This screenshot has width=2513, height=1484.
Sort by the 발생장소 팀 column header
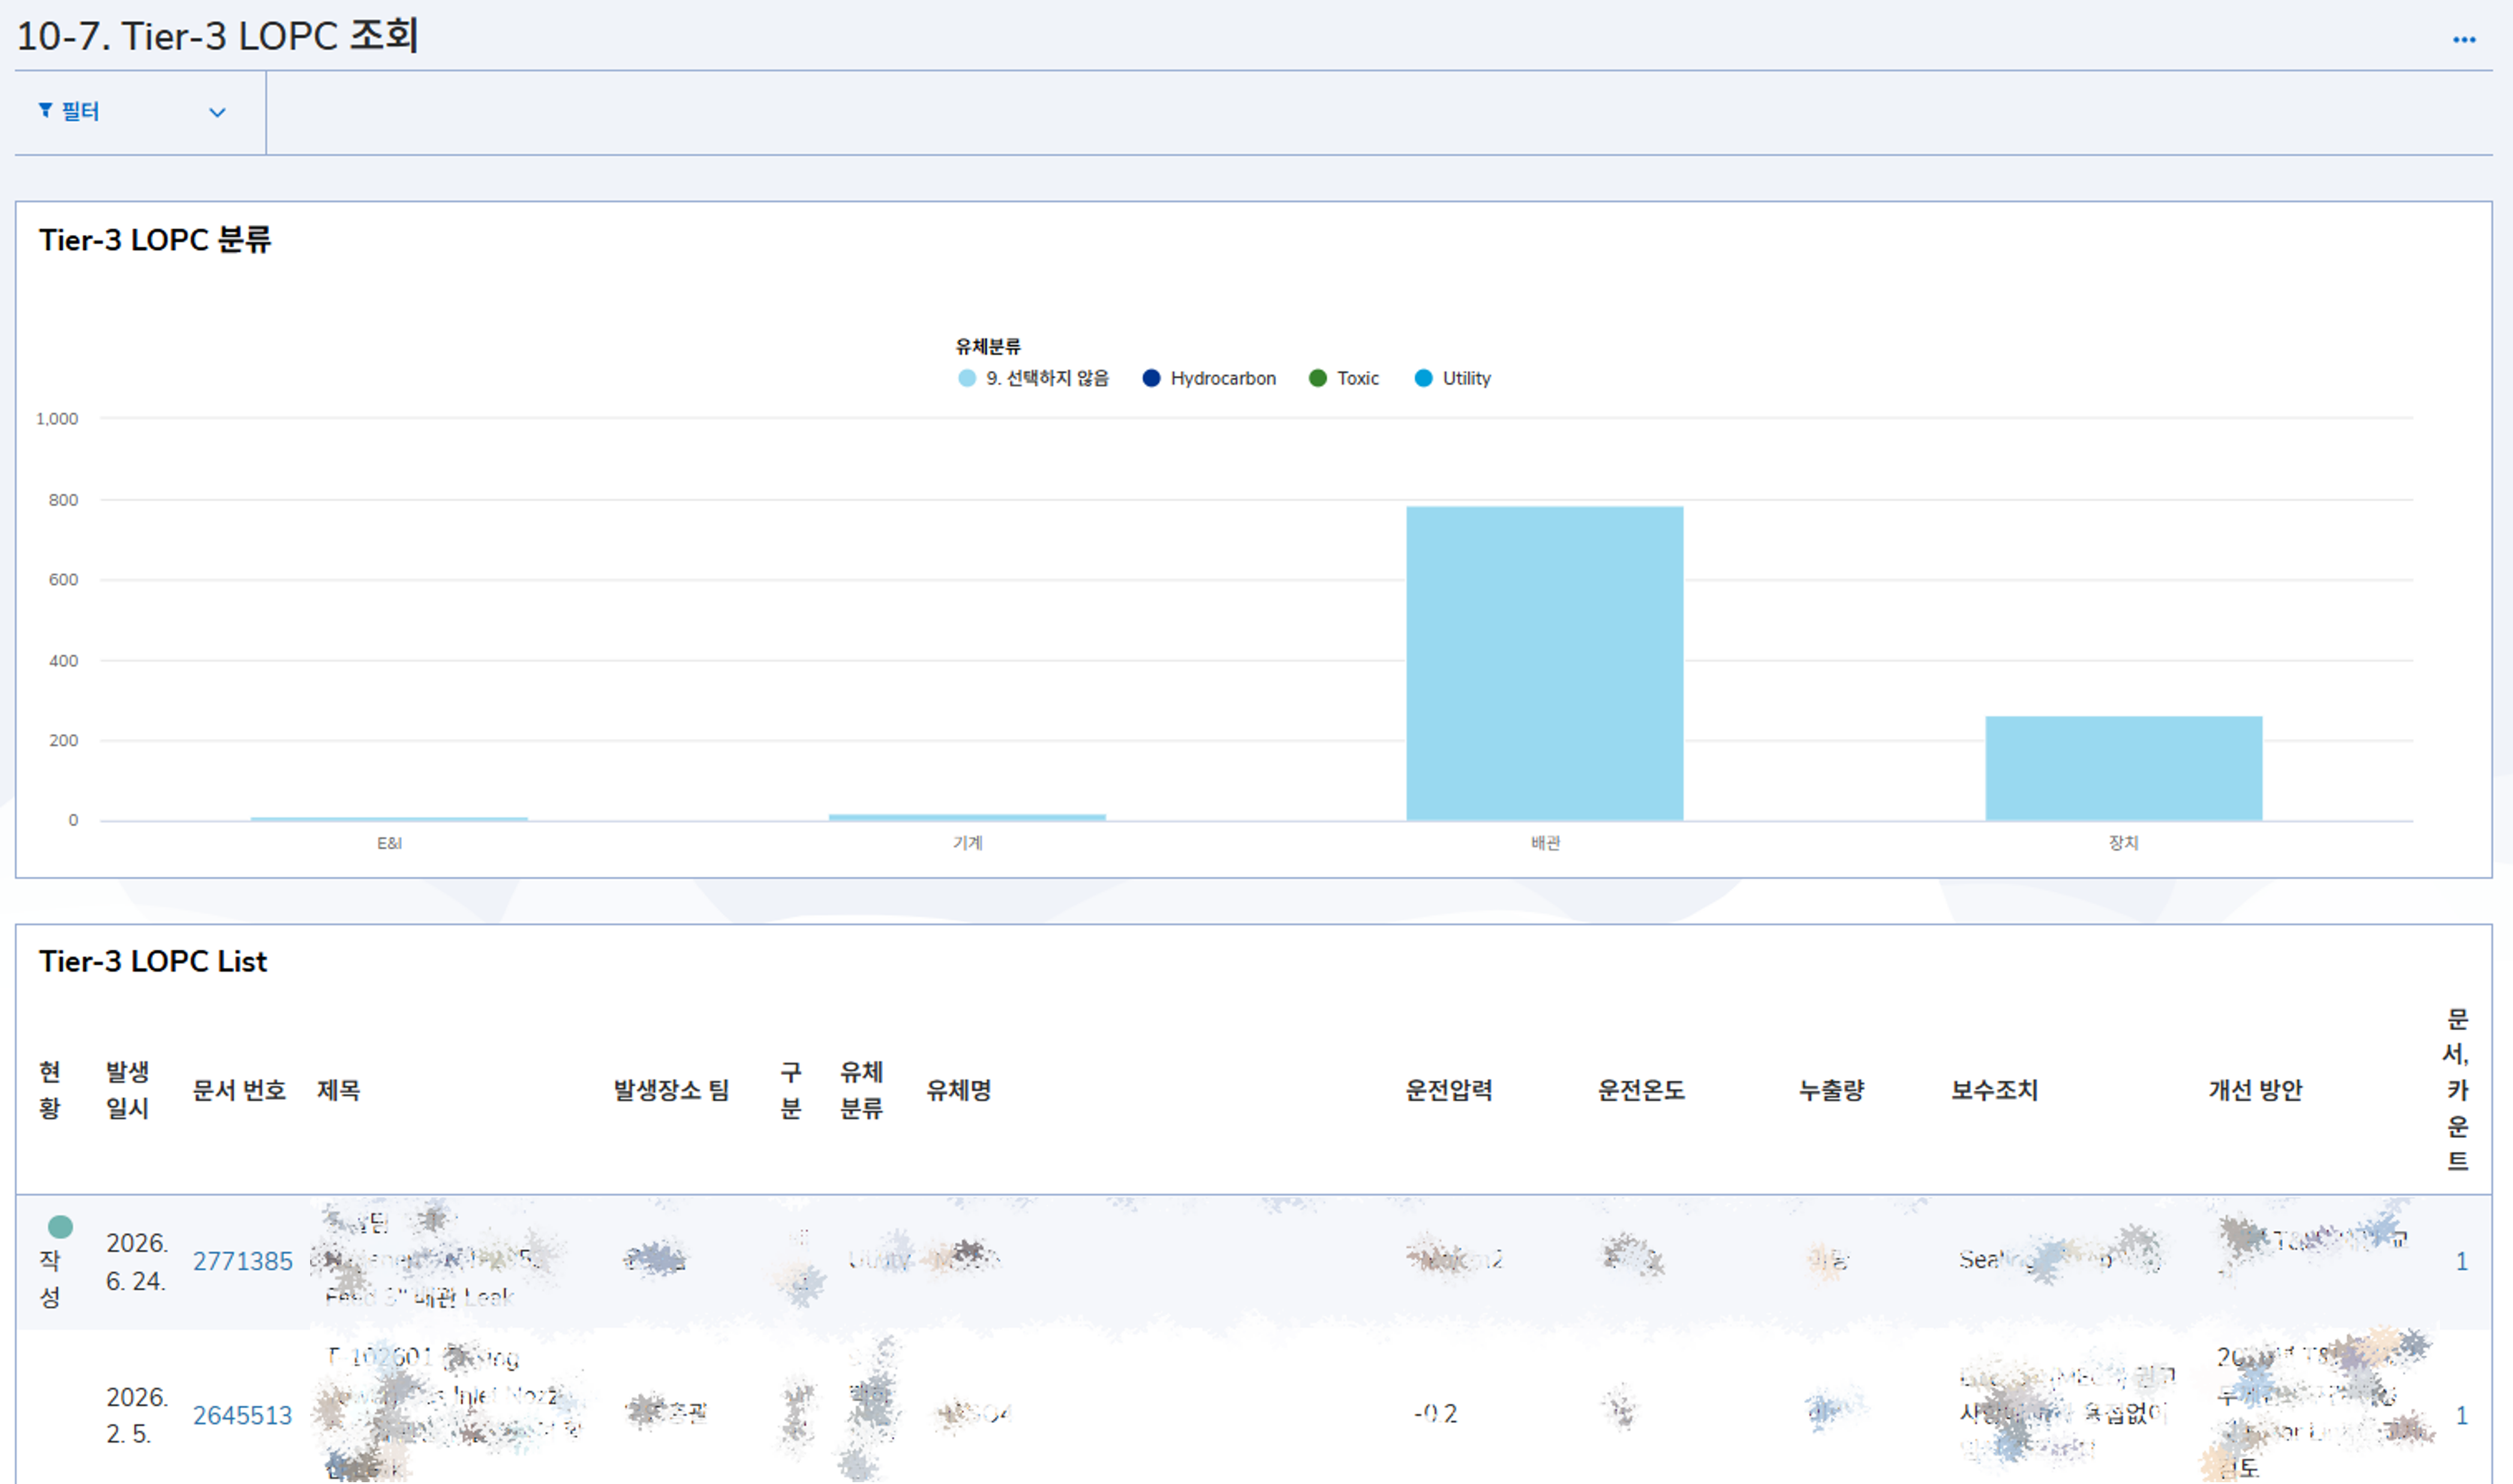click(671, 1090)
